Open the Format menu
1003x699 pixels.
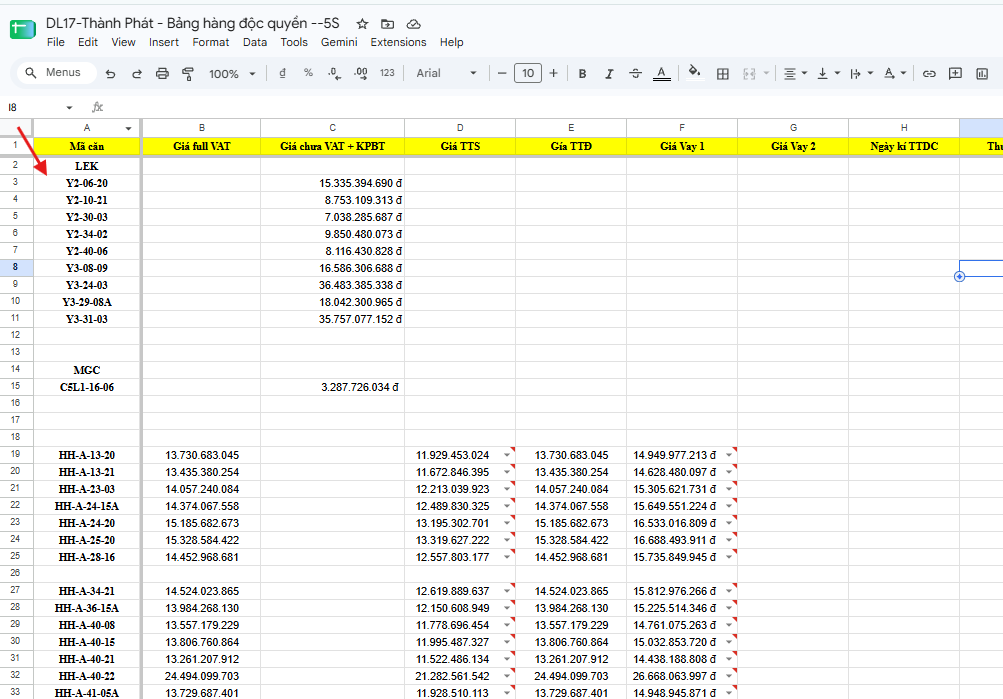(x=210, y=42)
